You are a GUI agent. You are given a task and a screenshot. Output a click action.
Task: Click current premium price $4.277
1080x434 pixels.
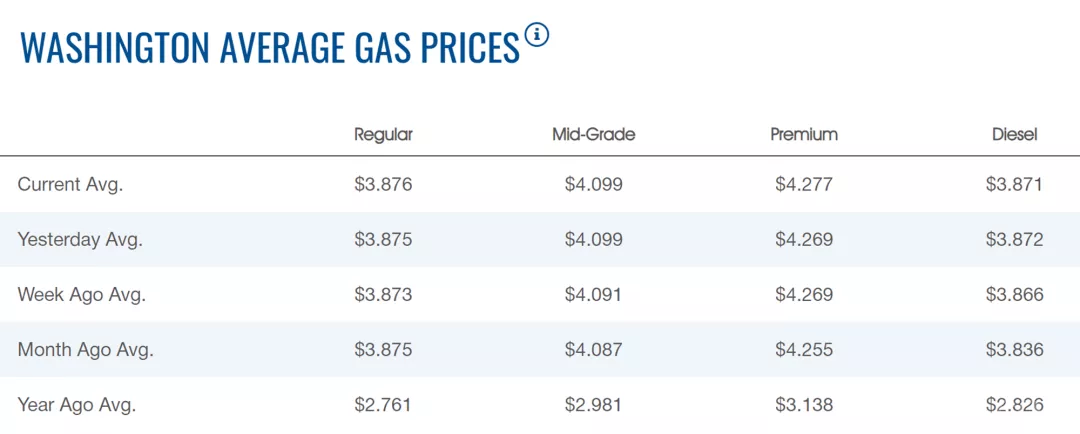pyautogui.click(x=804, y=184)
